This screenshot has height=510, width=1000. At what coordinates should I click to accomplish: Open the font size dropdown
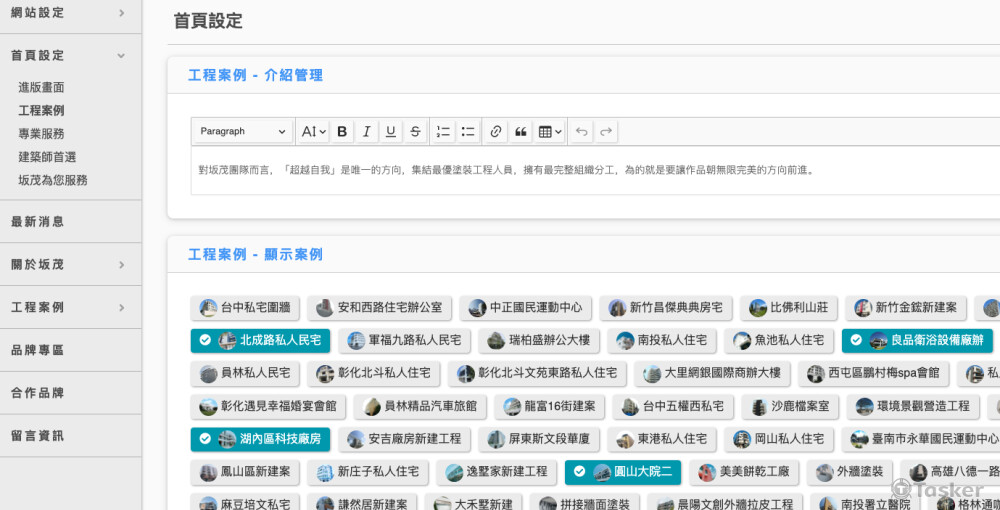[313, 132]
